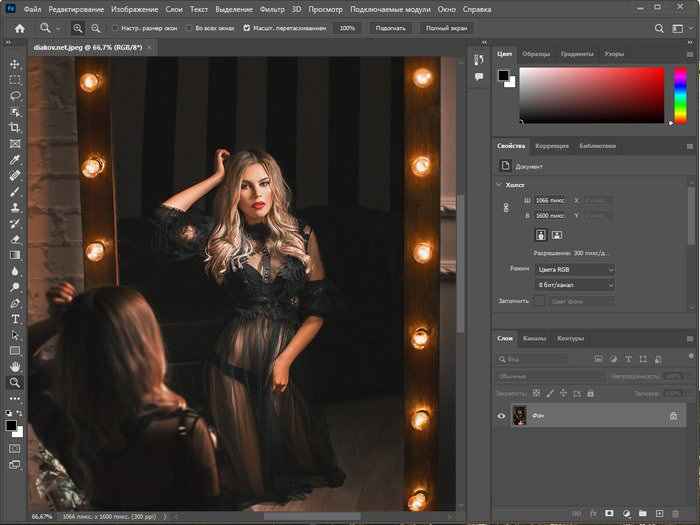Select the Crop tool
Screen dimensions: 700x525
click(15, 128)
